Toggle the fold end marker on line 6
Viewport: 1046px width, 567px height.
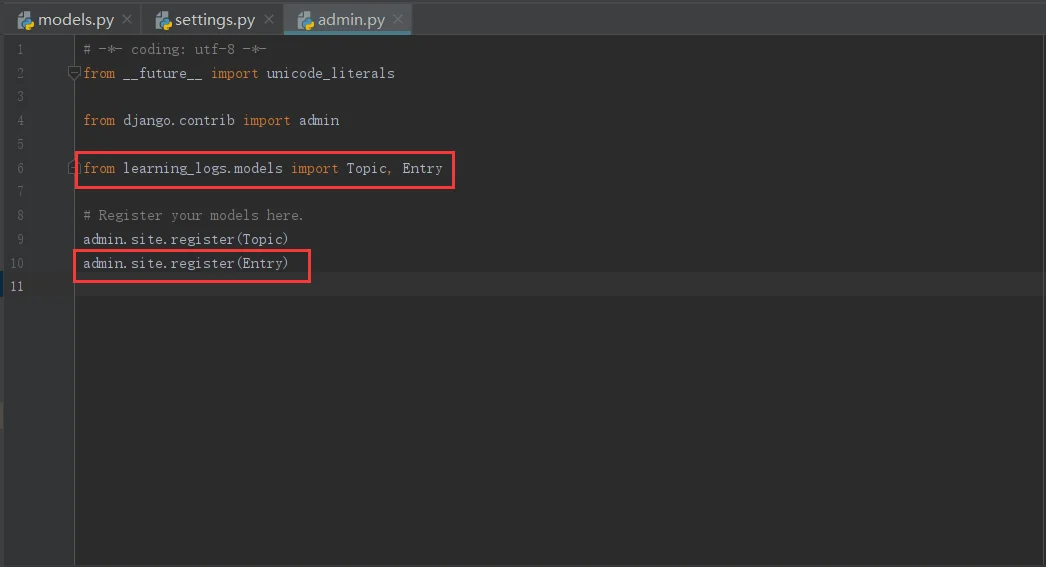73,168
